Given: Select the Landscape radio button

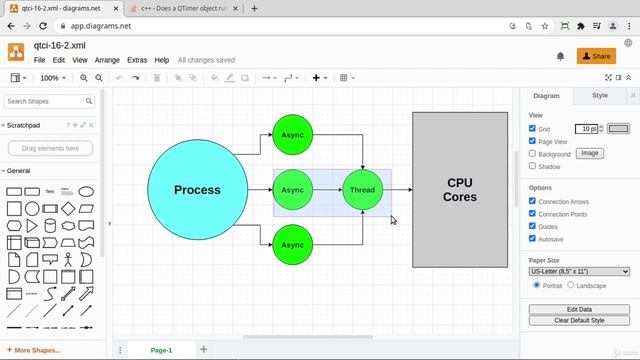Looking at the screenshot, I should (x=571, y=285).
